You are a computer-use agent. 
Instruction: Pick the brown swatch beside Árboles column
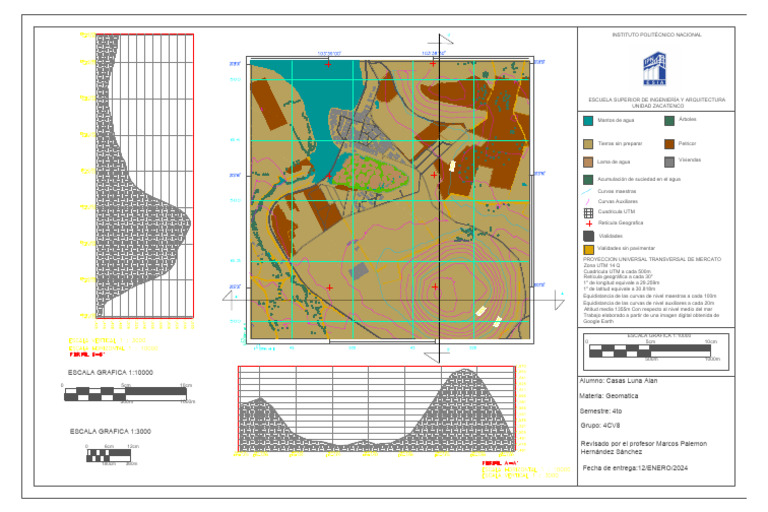tap(669, 144)
